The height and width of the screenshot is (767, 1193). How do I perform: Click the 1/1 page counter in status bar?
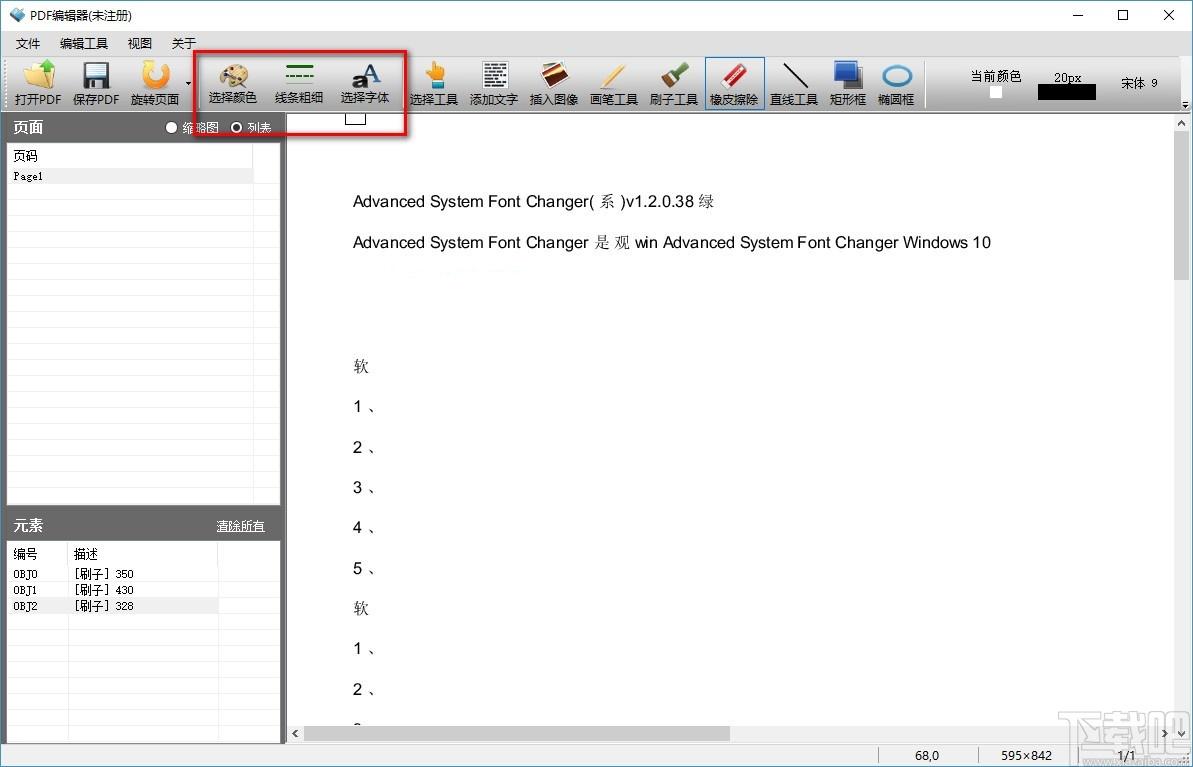(x=1126, y=755)
